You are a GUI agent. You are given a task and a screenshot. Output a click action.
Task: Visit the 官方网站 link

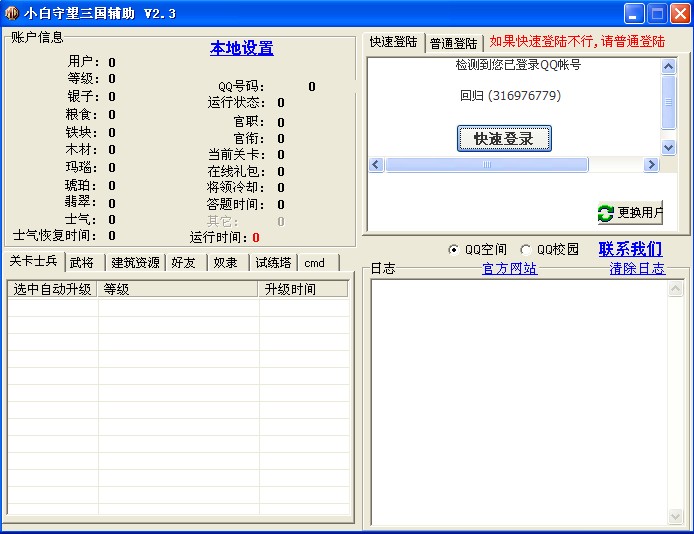click(x=509, y=269)
